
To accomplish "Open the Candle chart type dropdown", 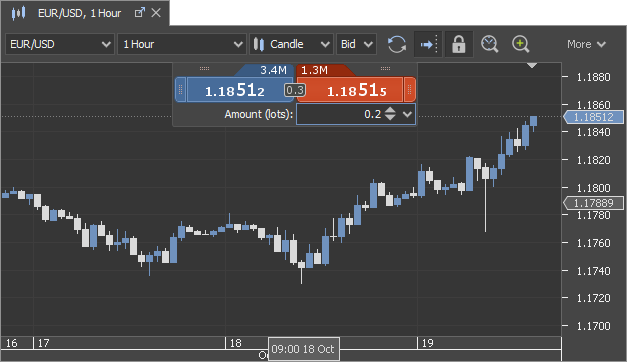I will [292, 44].
